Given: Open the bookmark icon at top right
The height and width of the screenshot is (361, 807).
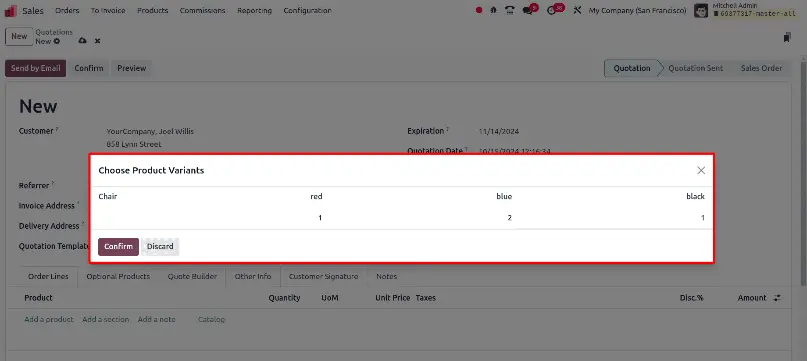Looking at the screenshot, I should click(x=787, y=37).
